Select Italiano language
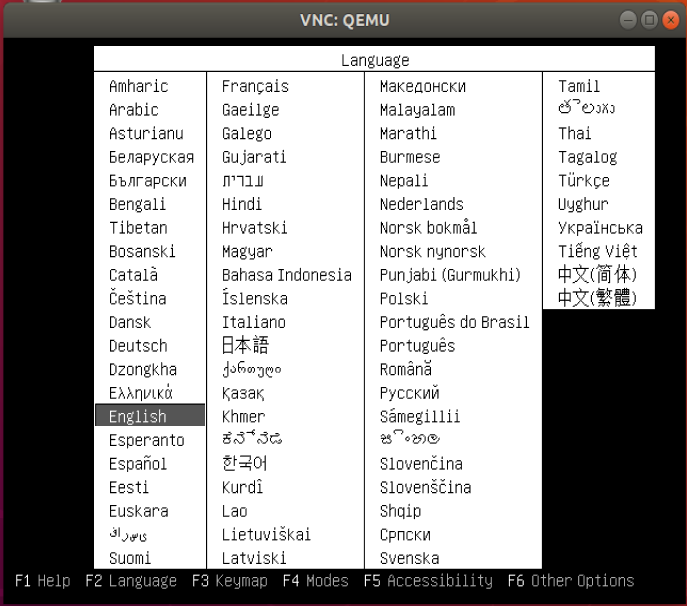 point(254,322)
